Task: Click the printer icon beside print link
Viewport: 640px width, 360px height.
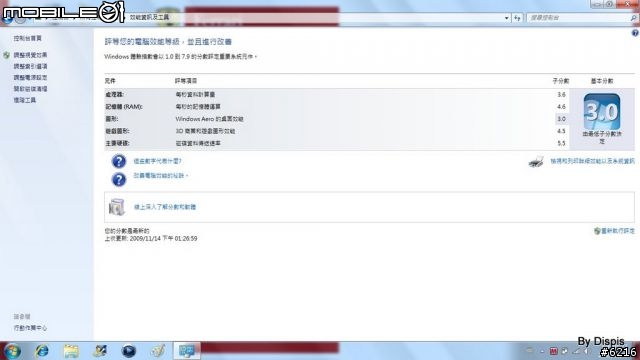Action: click(536, 162)
